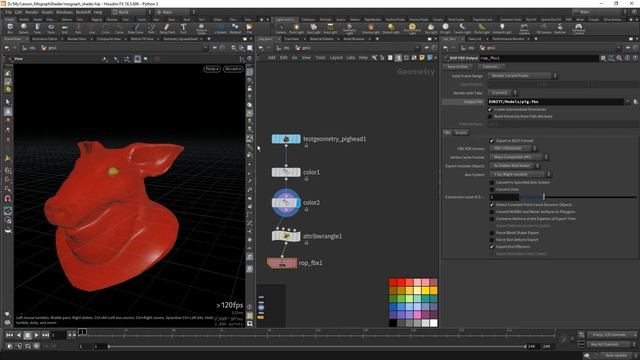Toggle Build Hierarchy from Path Attribute checkbox
640x360 pixels.
point(490,116)
